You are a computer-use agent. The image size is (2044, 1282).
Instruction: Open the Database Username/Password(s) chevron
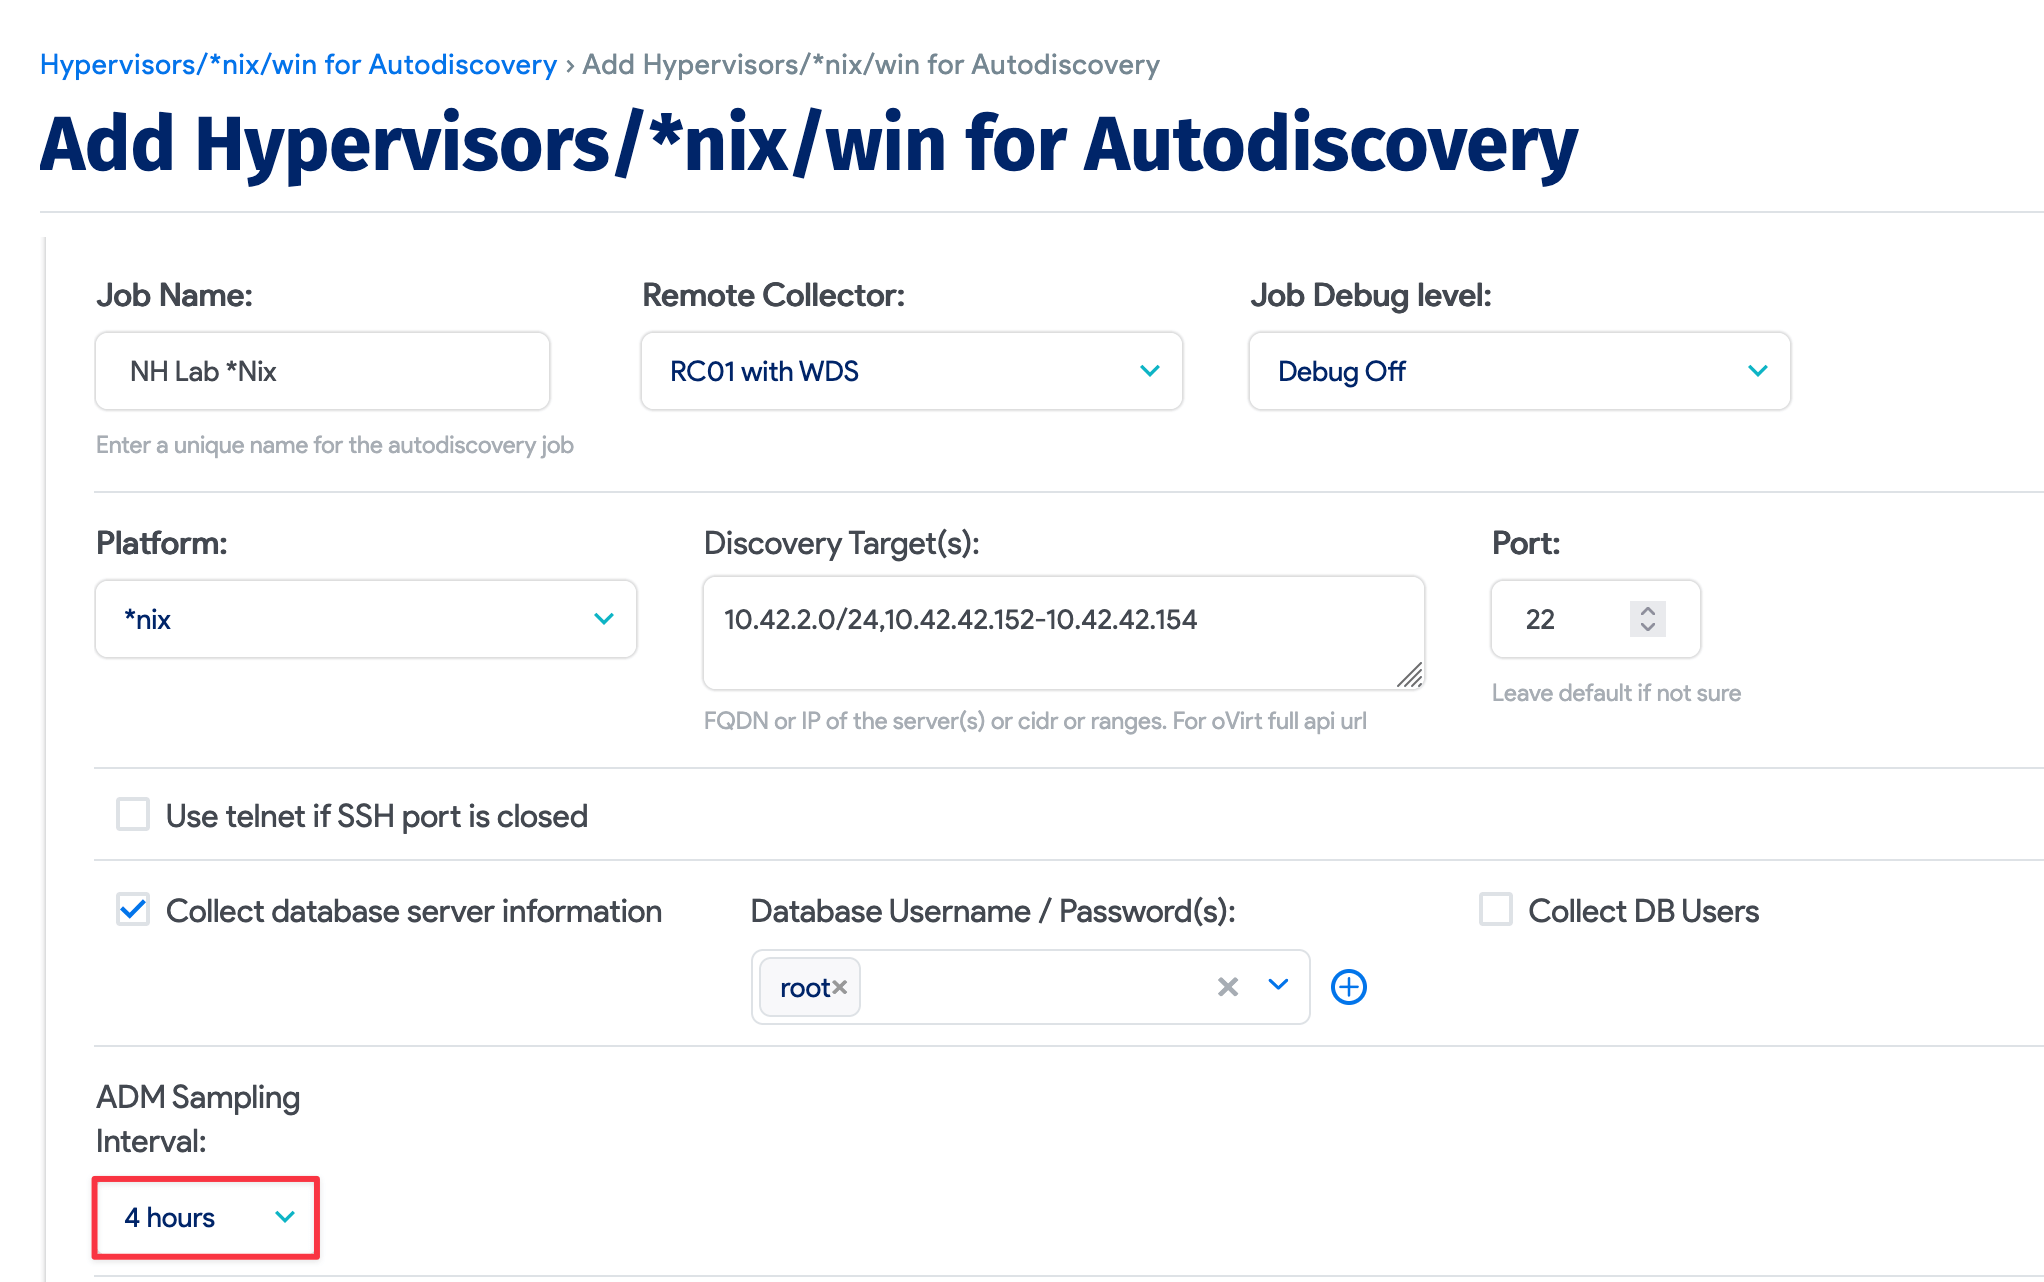tap(1277, 987)
